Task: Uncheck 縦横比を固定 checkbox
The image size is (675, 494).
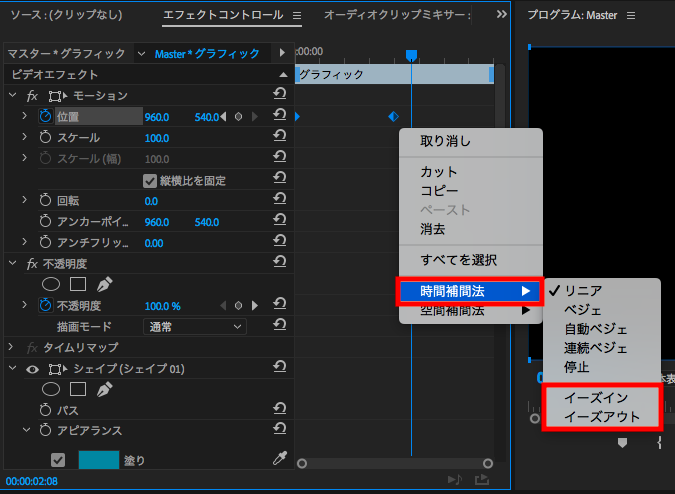Action: [150, 181]
